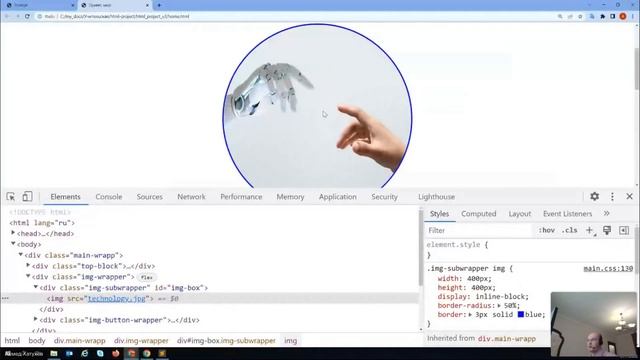
Task: Collapse the div img-subwrapper node
Action: [36, 287]
